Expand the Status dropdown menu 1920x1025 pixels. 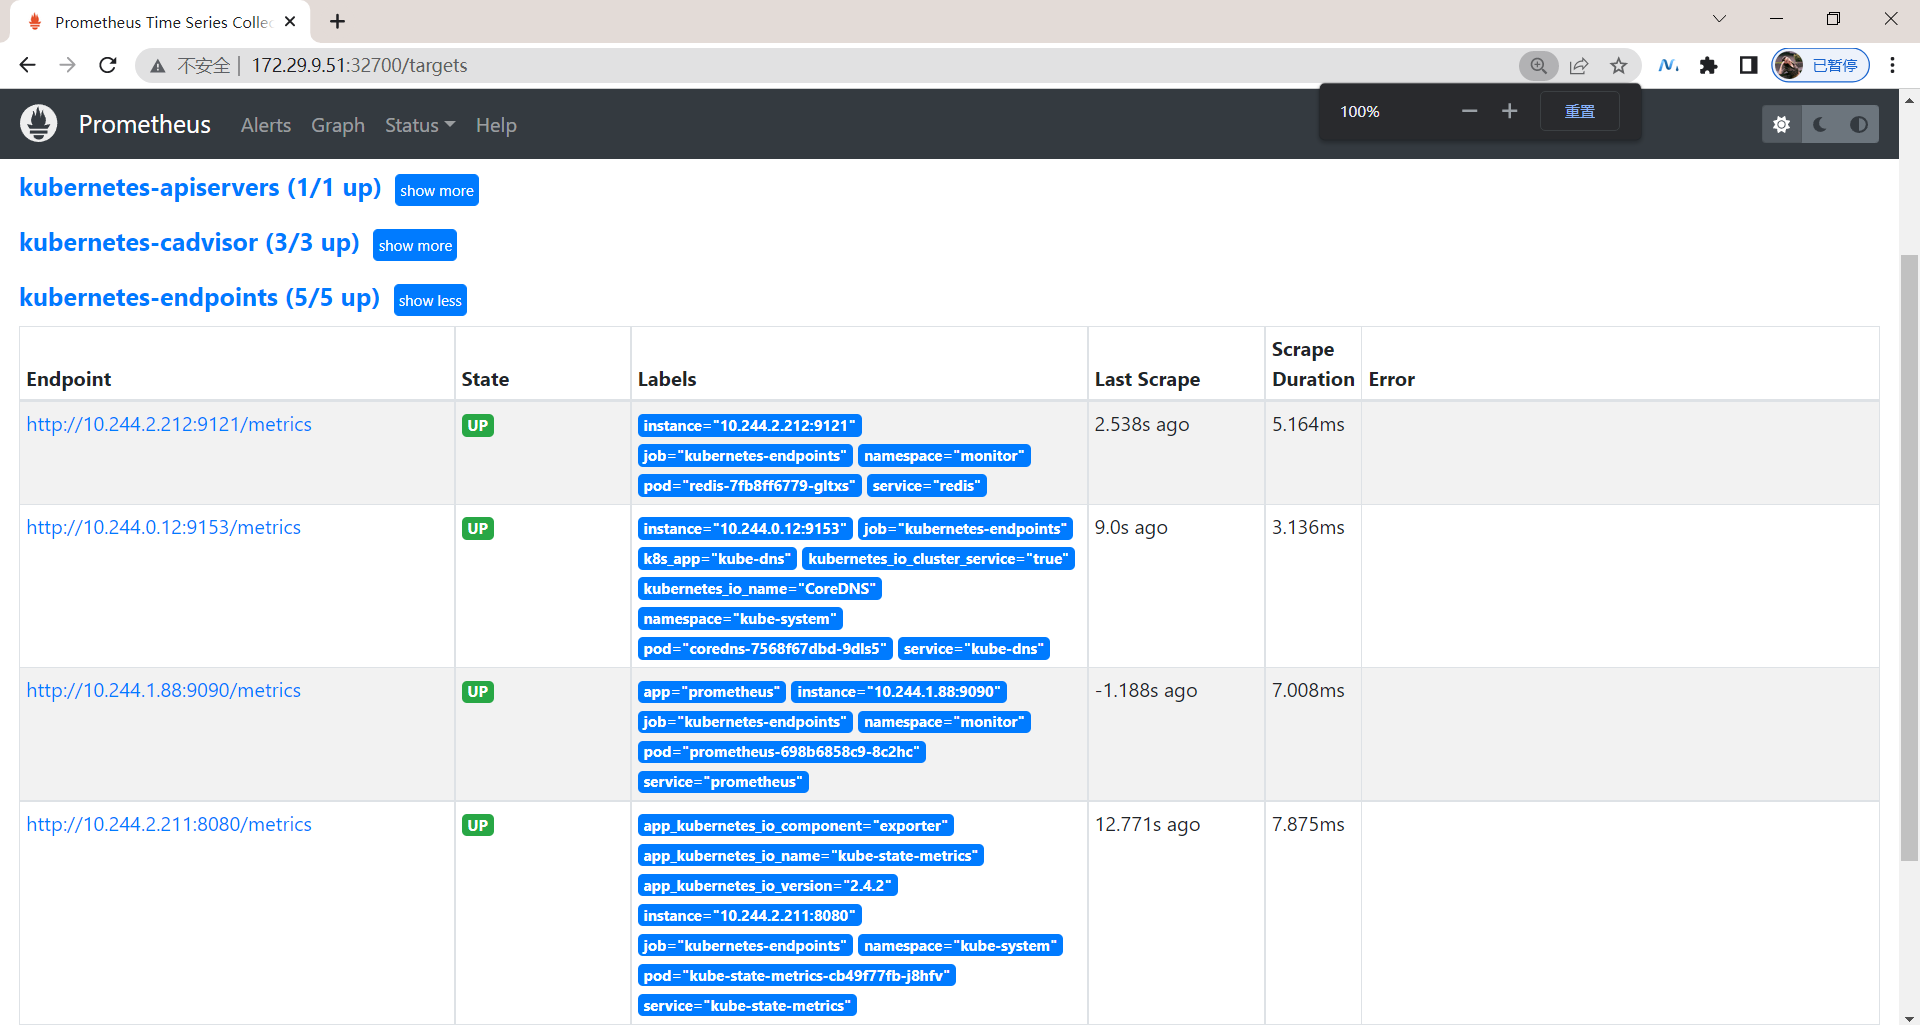click(420, 125)
